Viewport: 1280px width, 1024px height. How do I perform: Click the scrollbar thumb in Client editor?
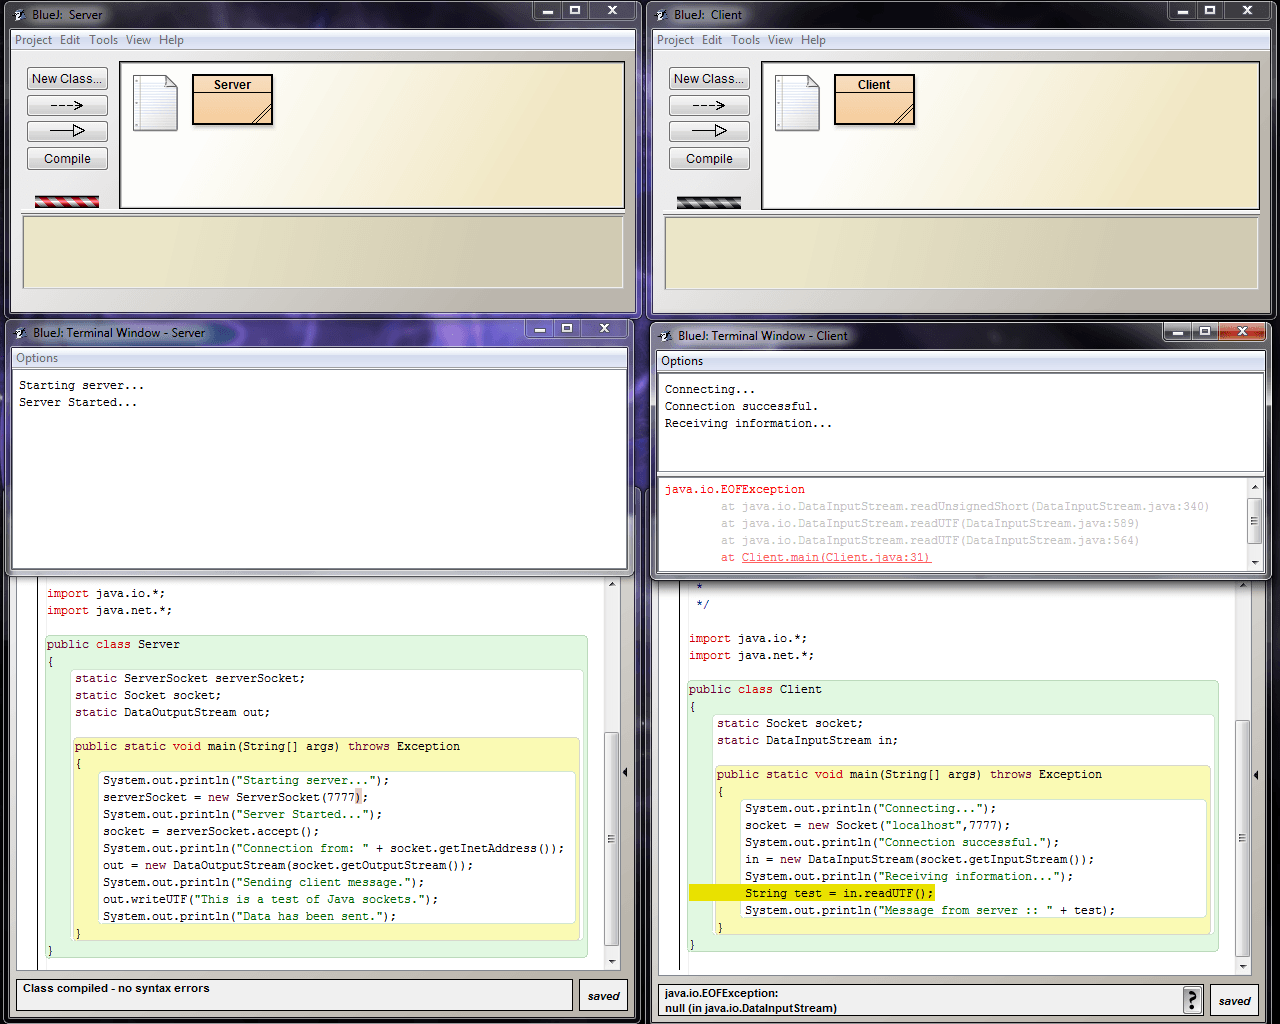tap(1243, 838)
